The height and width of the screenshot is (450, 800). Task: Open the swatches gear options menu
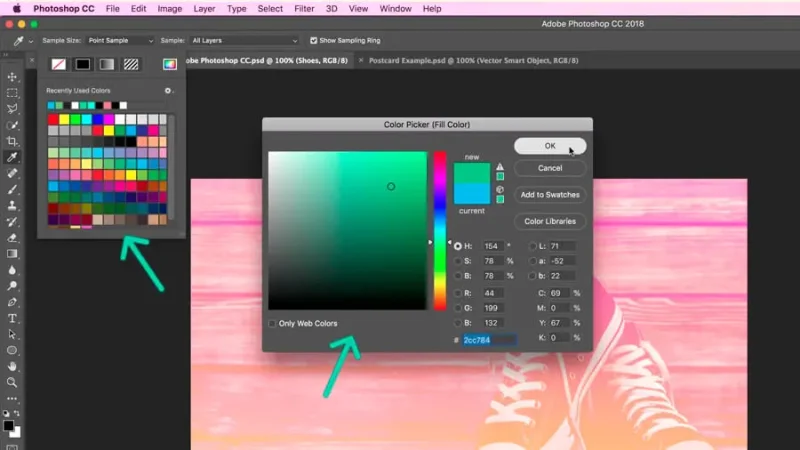[168, 91]
